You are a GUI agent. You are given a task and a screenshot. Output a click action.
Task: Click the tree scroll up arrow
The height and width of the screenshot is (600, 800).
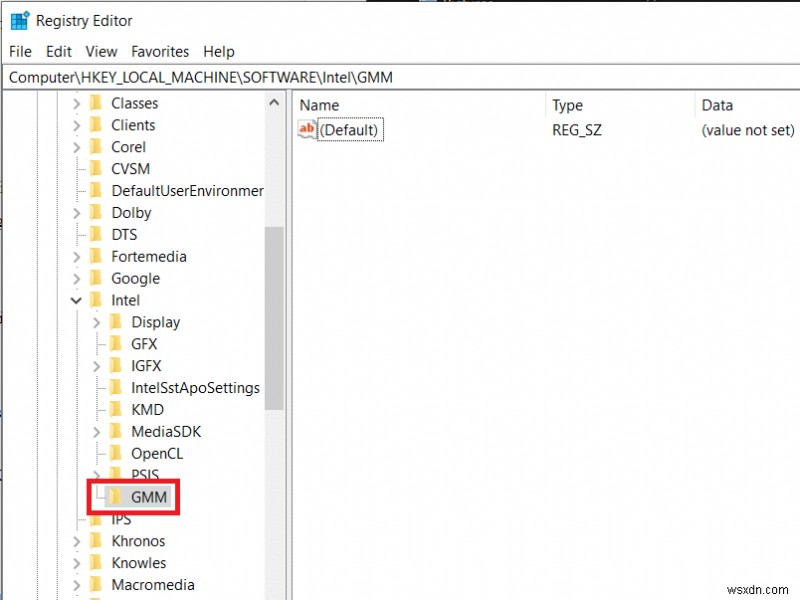(x=274, y=103)
